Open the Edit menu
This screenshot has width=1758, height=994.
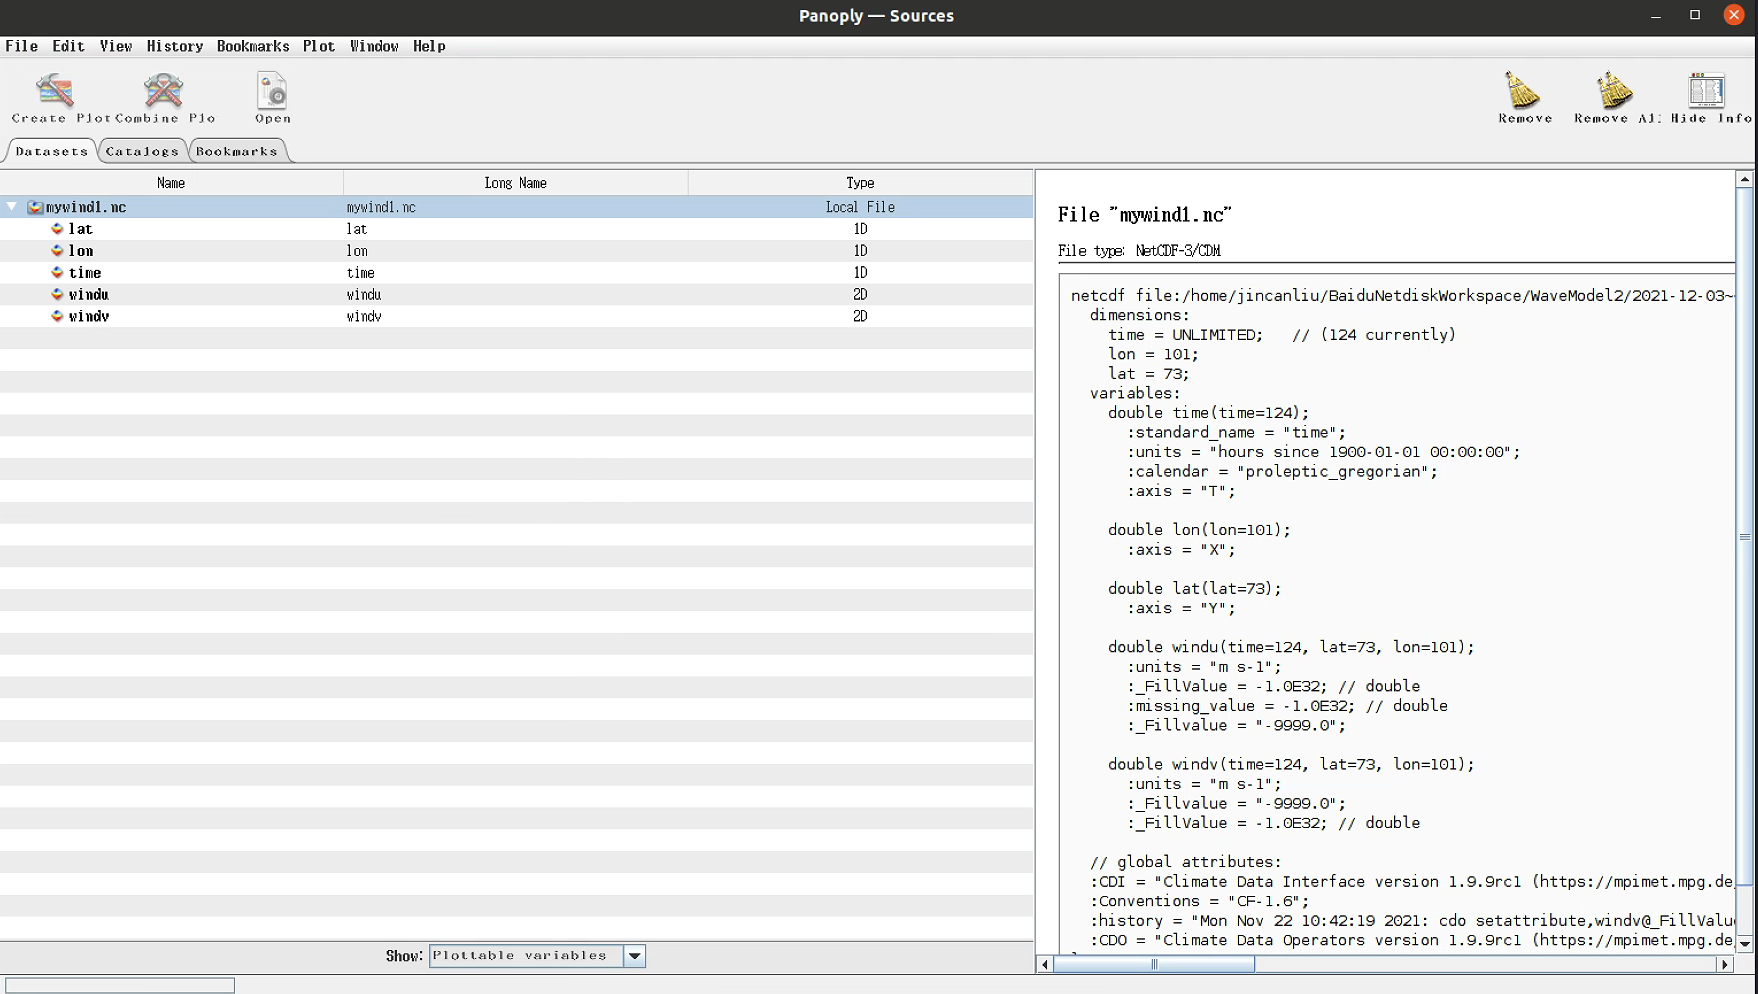click(x=68, y=46)
